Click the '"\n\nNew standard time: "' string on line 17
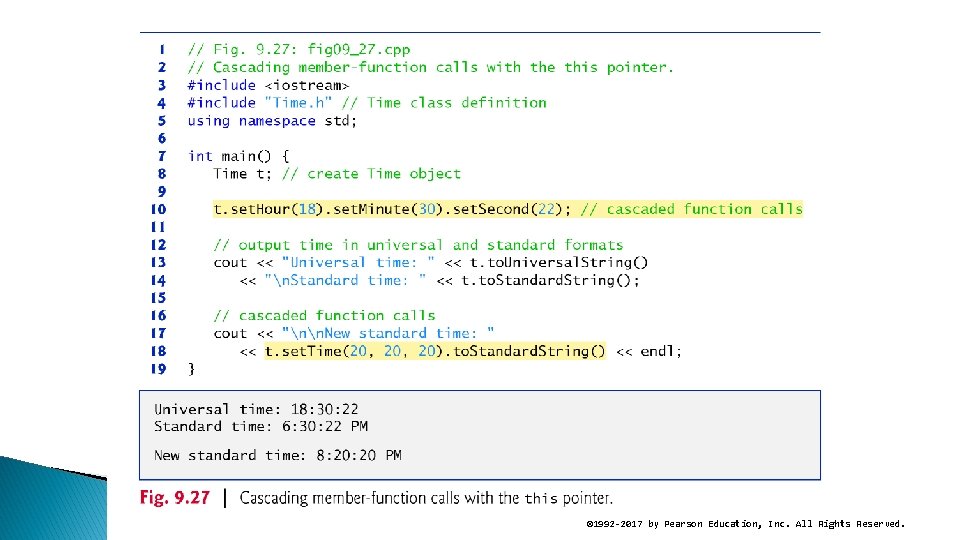 coord(388,334)
